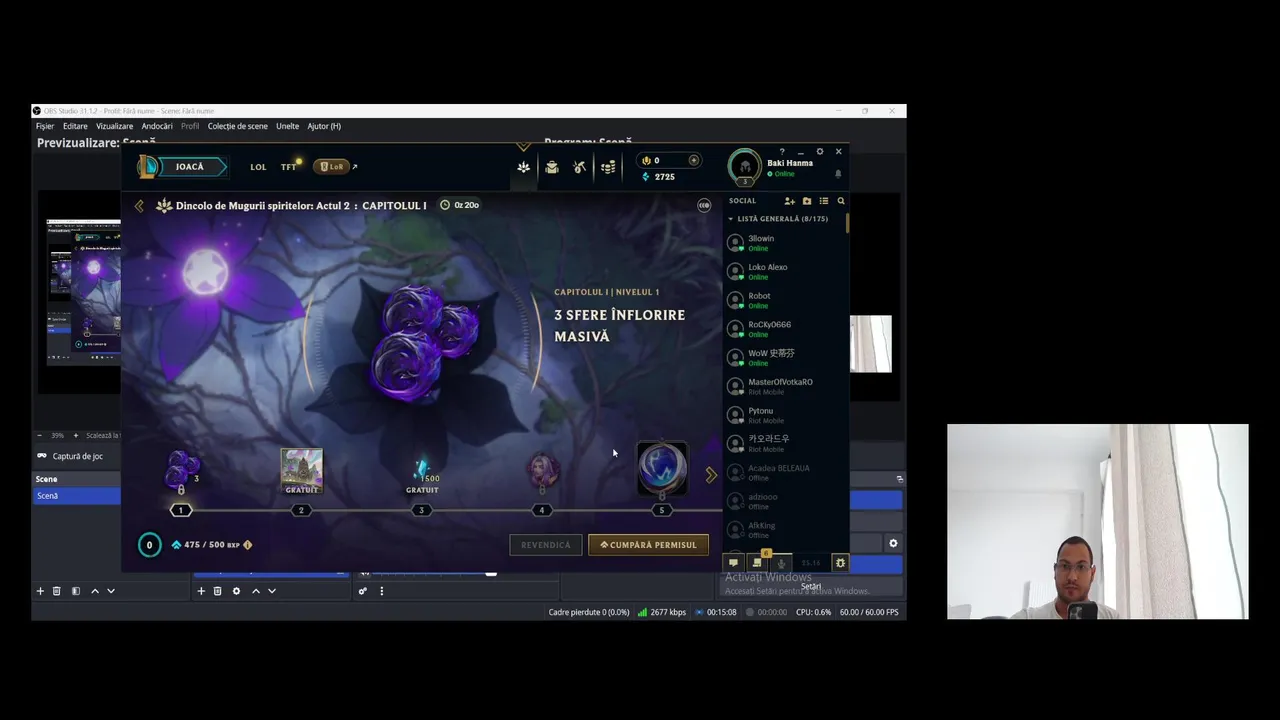Viewport: 1280px width, 720px height.
Task: Expand the chevron above top bar
Action: pyautogui.click(x=524, y=146)
